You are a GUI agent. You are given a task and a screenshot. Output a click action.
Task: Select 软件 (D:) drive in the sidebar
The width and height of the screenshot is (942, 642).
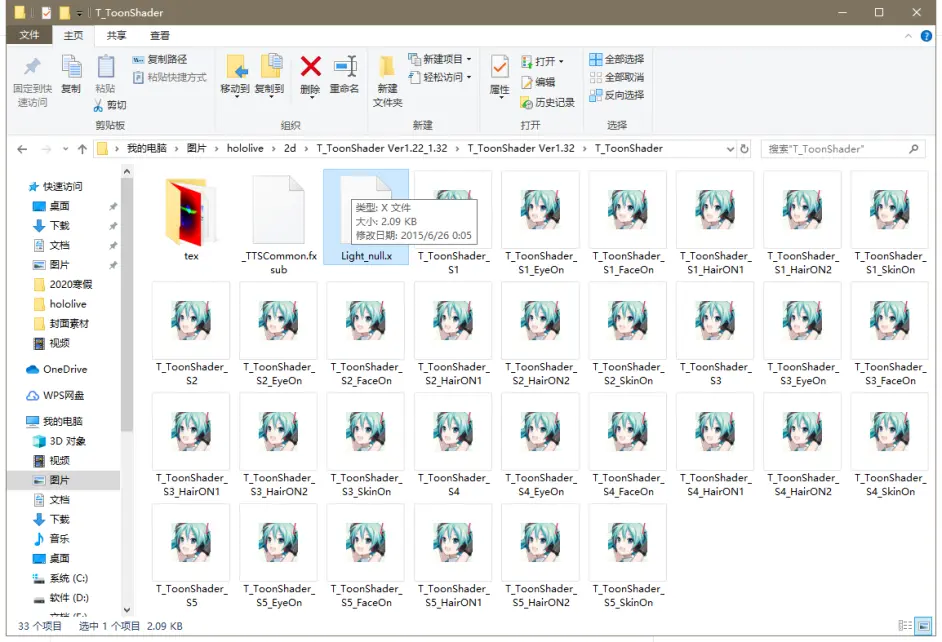(x=60, y=598)
